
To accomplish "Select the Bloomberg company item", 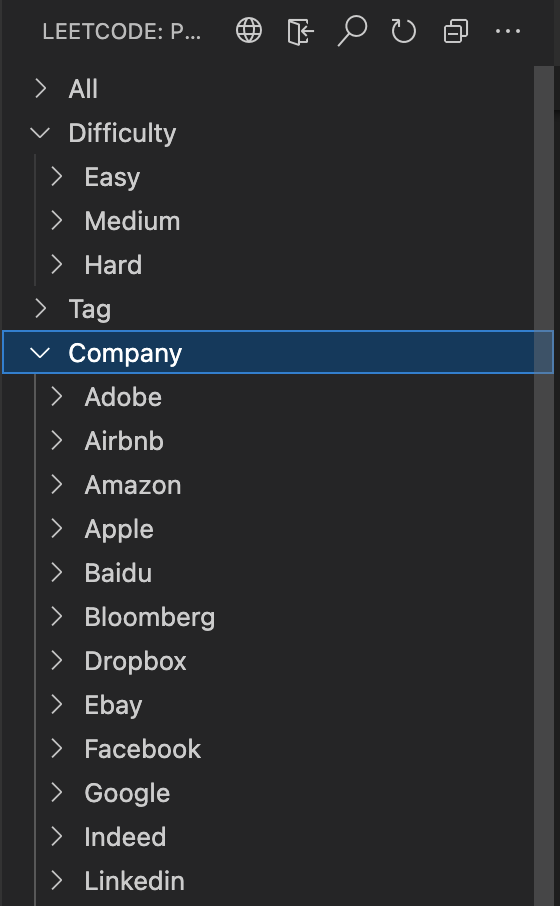I will [150, 617].
